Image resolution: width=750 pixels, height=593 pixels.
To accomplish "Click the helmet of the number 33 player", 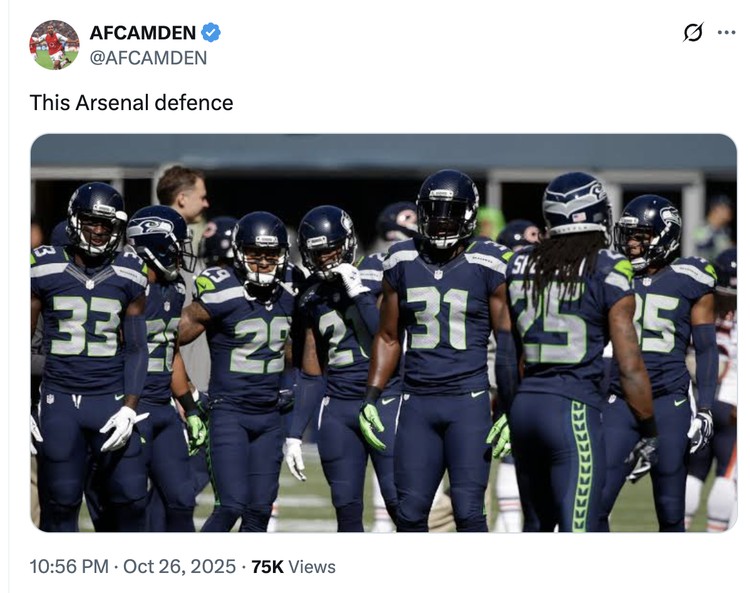I will pos(96,218).
